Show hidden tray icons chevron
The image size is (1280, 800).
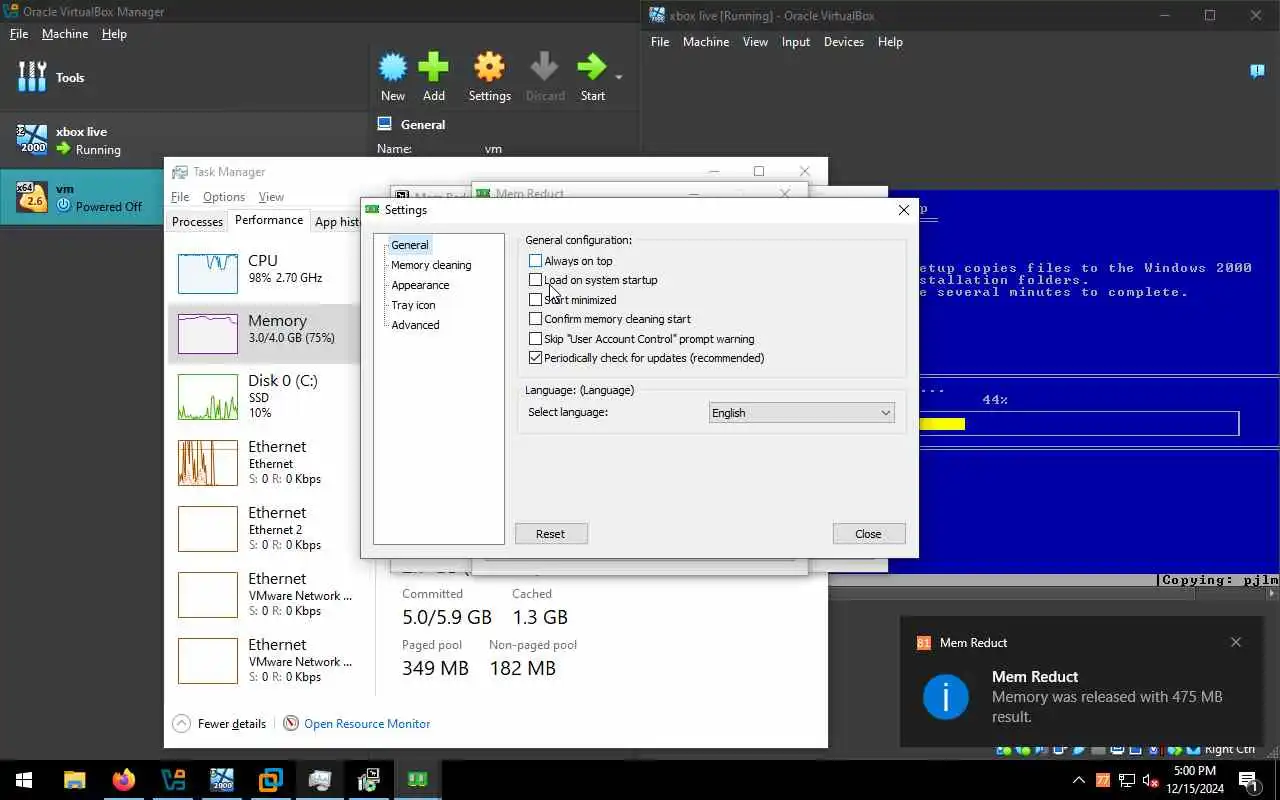[x=1078, y=780]
